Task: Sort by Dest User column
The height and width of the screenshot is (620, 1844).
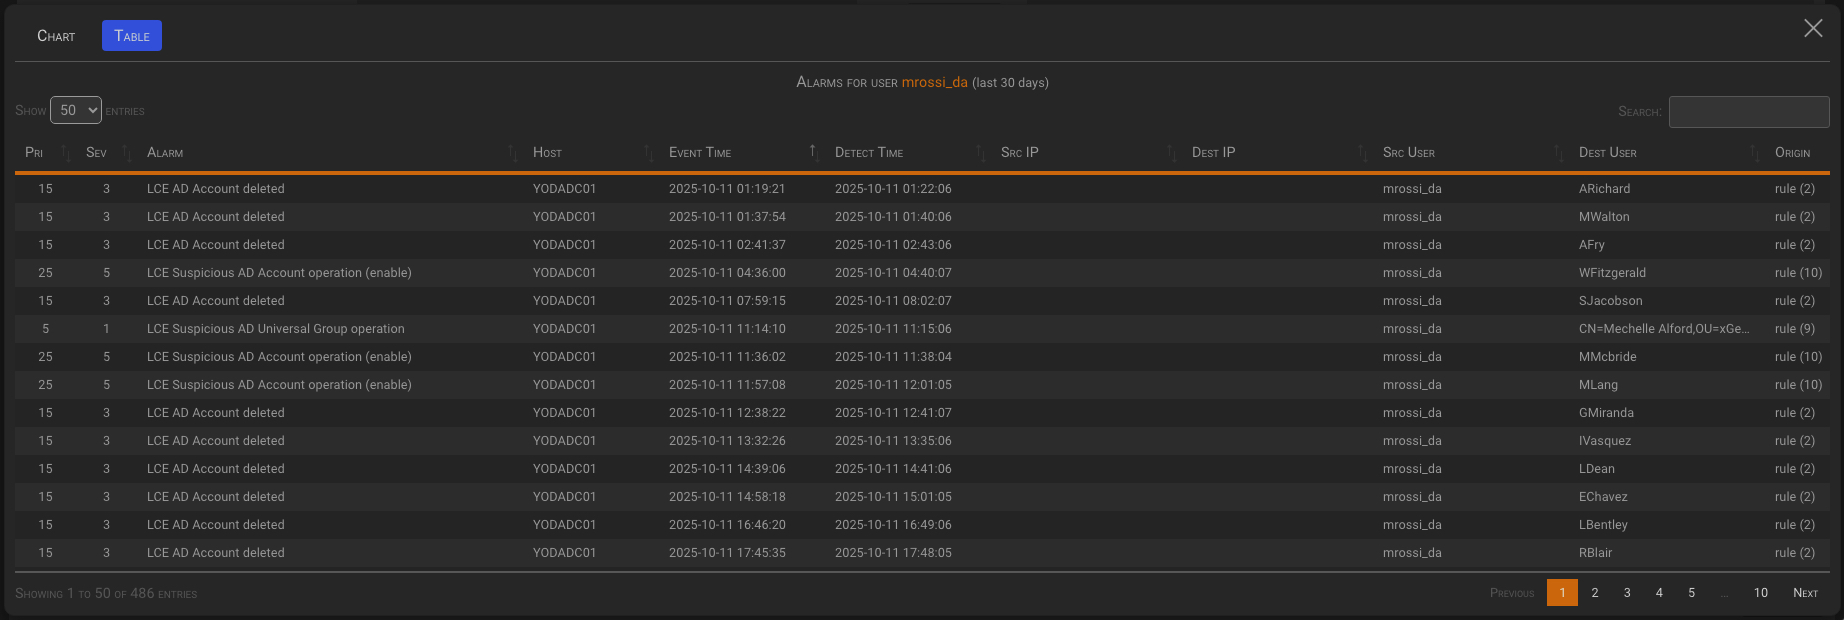Action: point(1607,152)
